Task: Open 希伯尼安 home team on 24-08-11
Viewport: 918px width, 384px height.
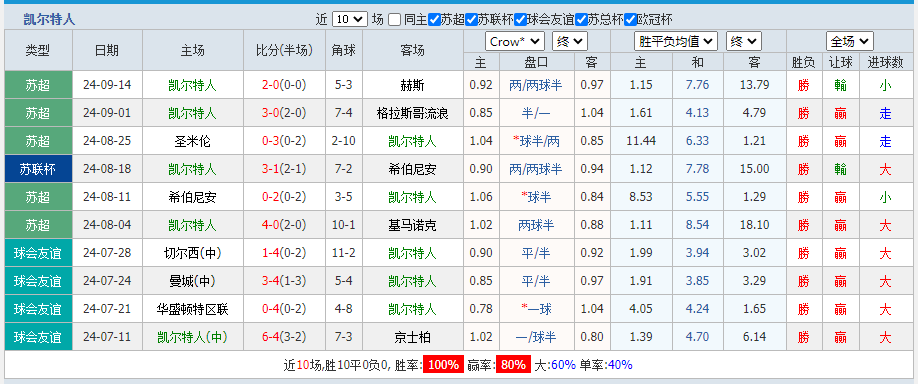Action: (x=193, y=197)
